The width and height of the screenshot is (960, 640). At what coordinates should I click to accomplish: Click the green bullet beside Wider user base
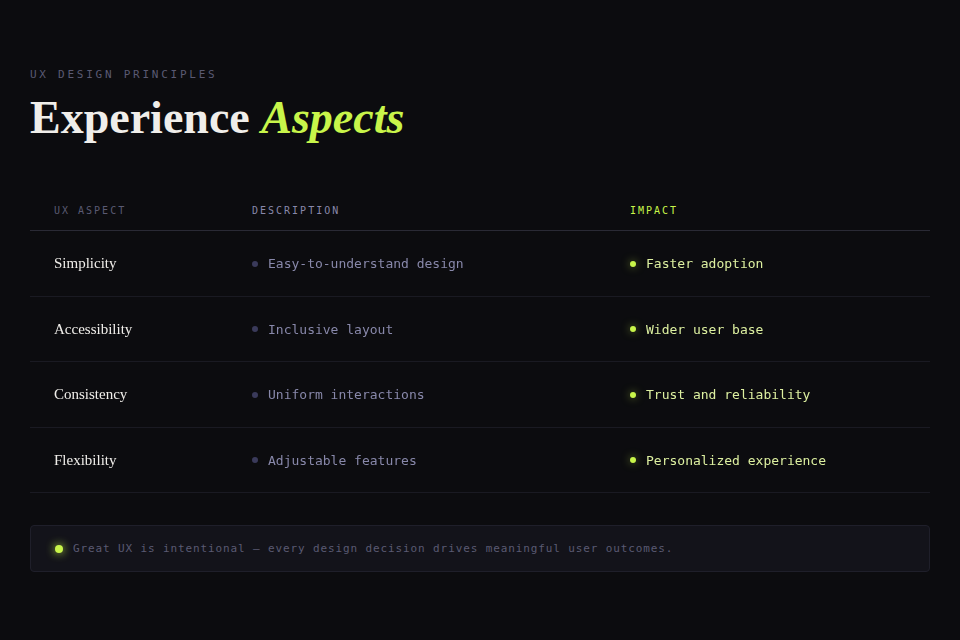(633, 329)
